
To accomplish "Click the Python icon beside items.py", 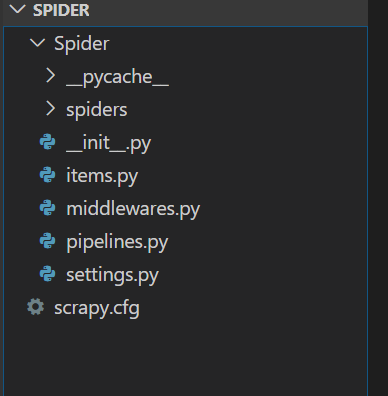I will pos(48,175).
